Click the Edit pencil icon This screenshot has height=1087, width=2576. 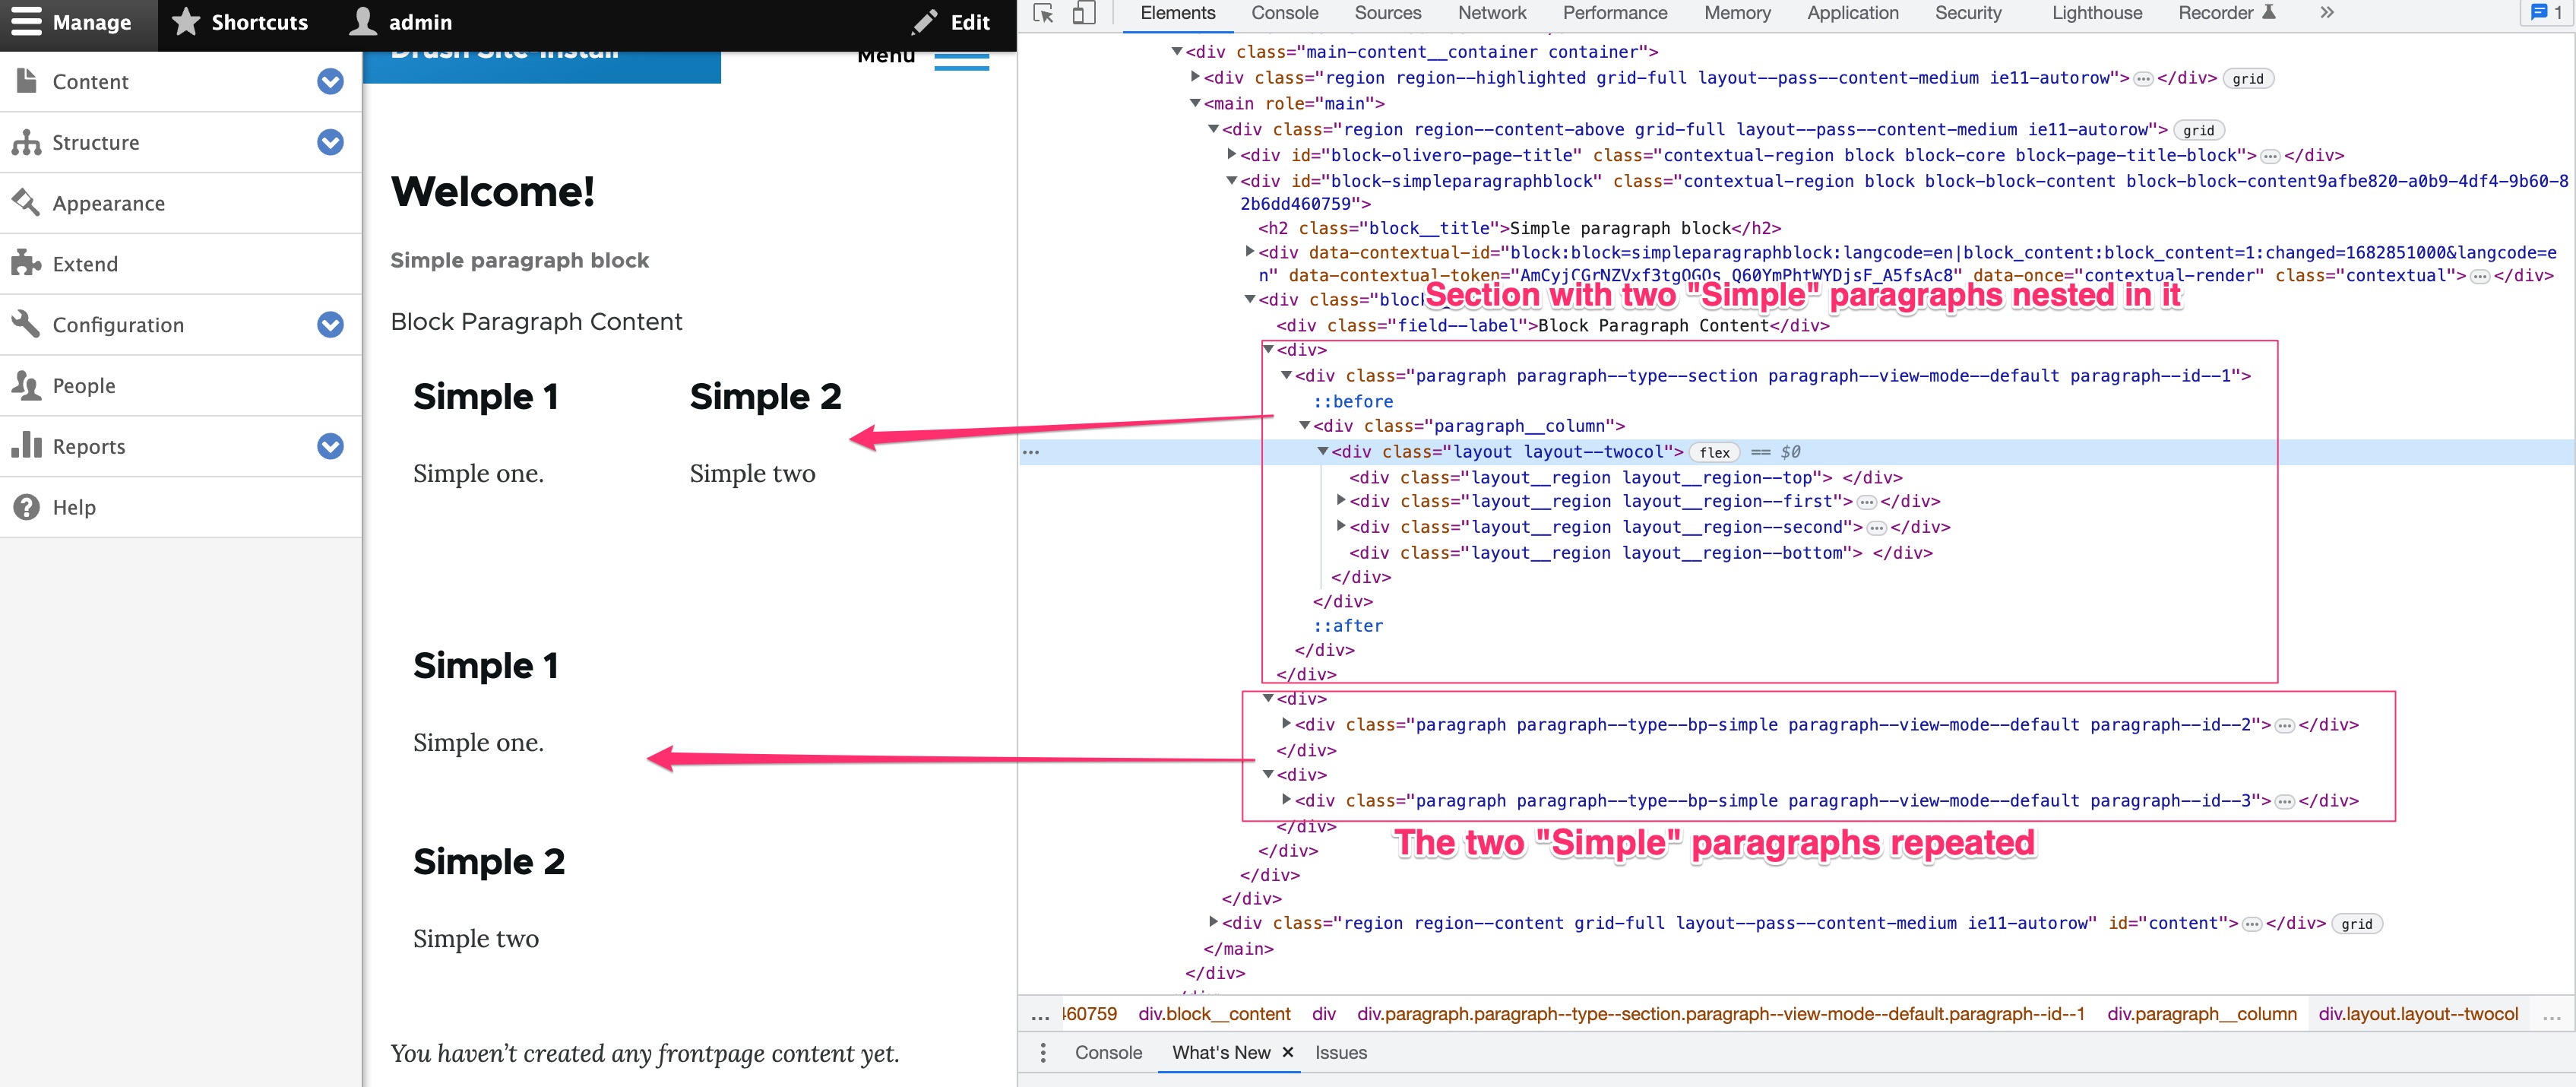pos(925,22)
